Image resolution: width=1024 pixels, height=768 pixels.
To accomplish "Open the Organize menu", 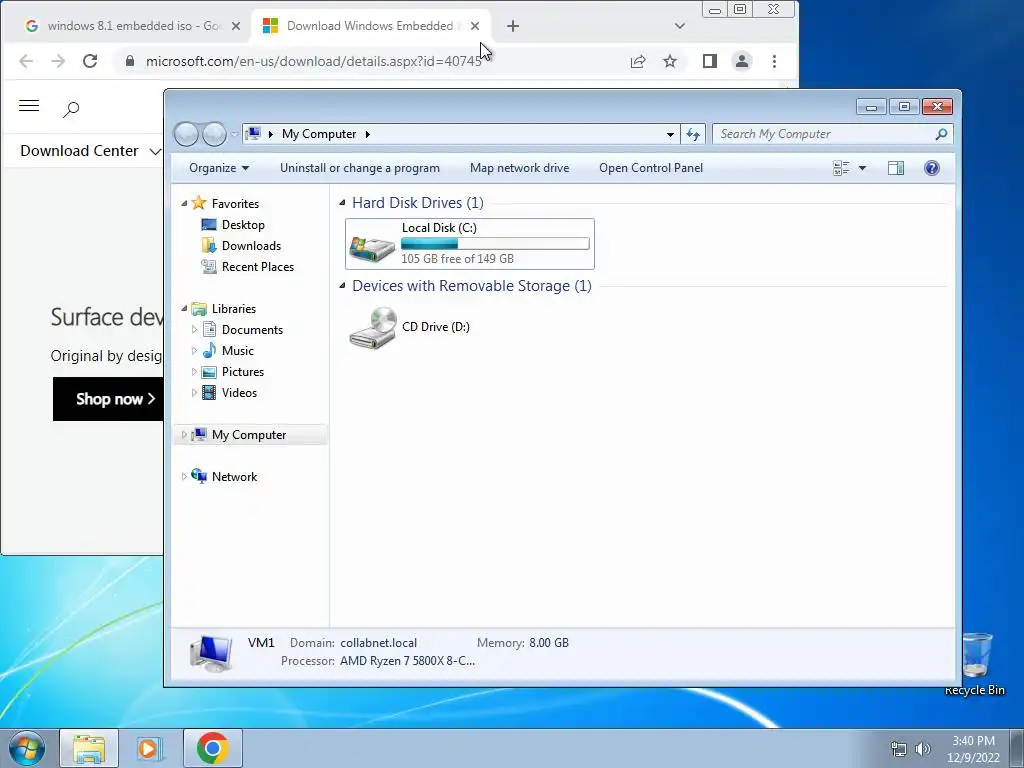I will (x=219, y=168).
